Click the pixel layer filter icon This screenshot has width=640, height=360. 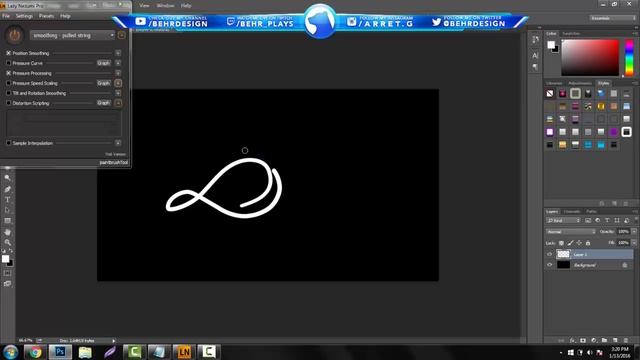[588, 220]
